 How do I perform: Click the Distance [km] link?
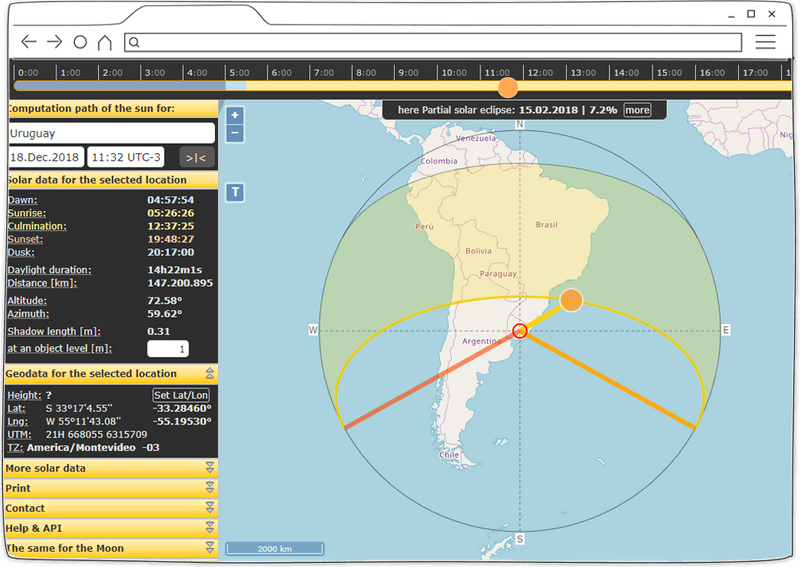click(42, 283)
